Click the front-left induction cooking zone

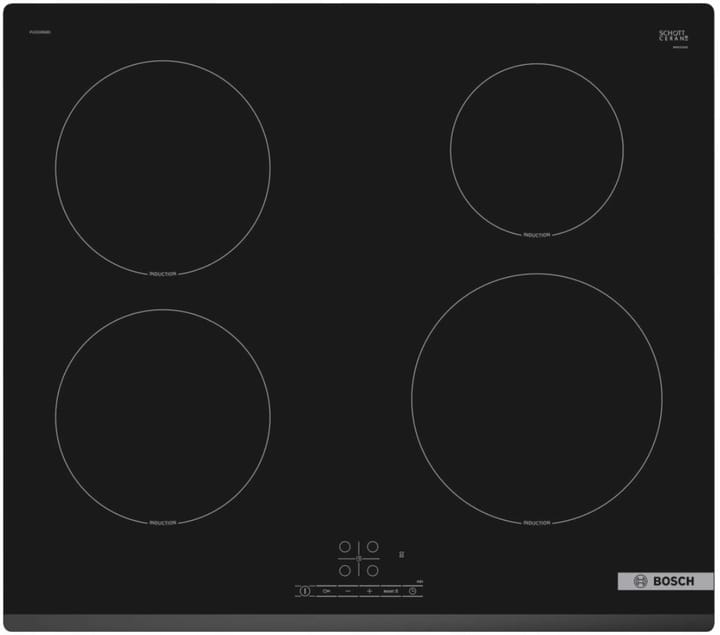[163, 416]
